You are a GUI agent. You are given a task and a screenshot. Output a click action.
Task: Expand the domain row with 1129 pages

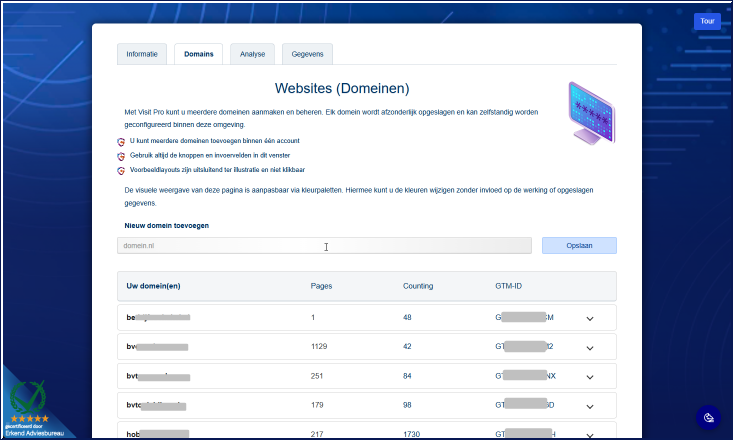click(x=590, y=347)
